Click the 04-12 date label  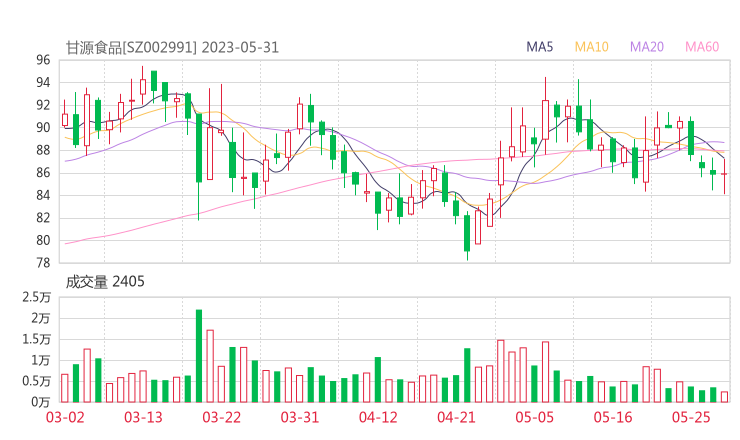(x=378, y=417)
